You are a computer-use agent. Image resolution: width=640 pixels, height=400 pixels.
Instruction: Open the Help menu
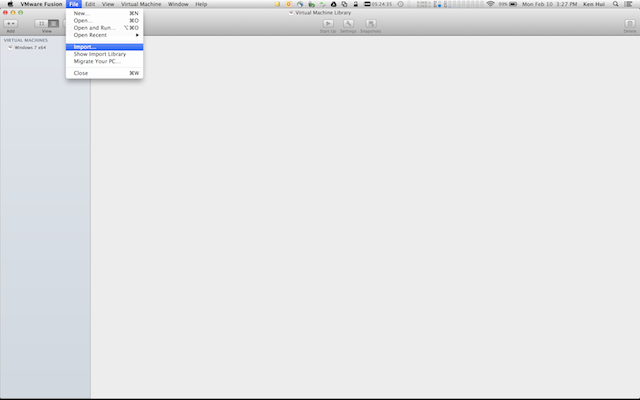click(x=201, y=4)
